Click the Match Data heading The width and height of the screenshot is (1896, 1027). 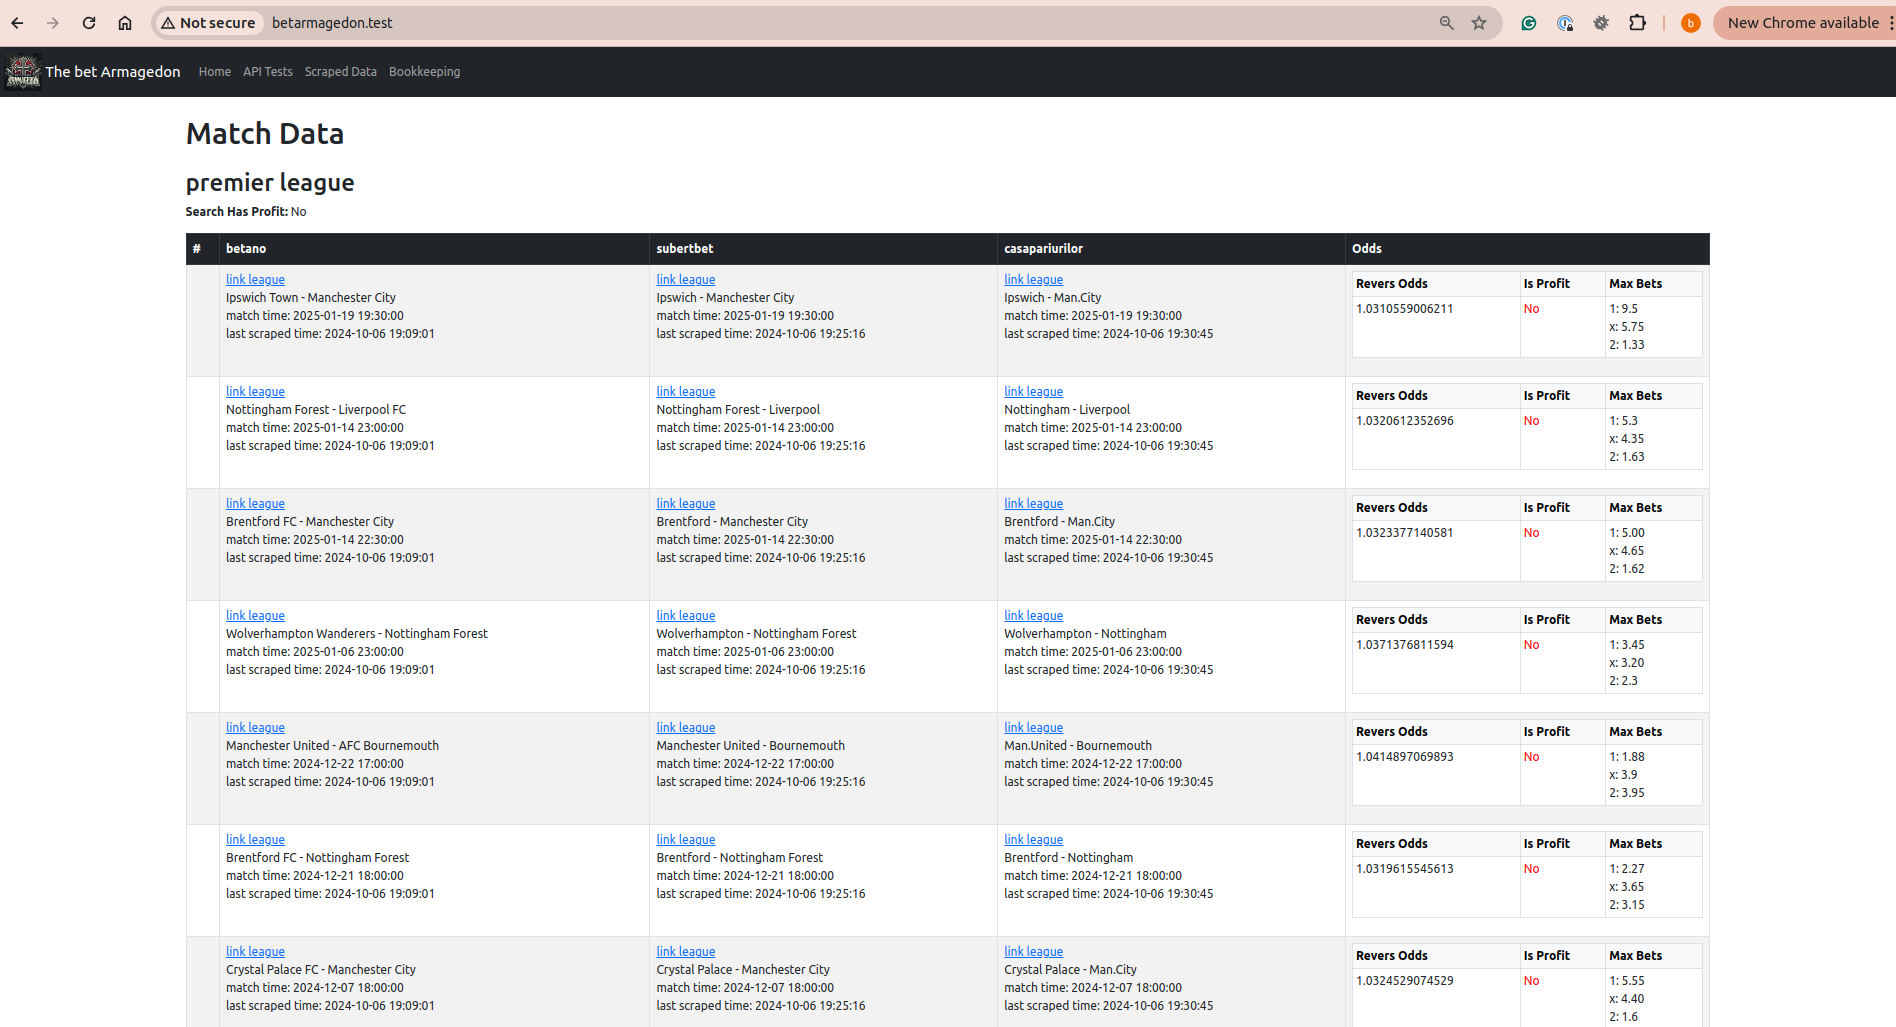tap(265, 134)
